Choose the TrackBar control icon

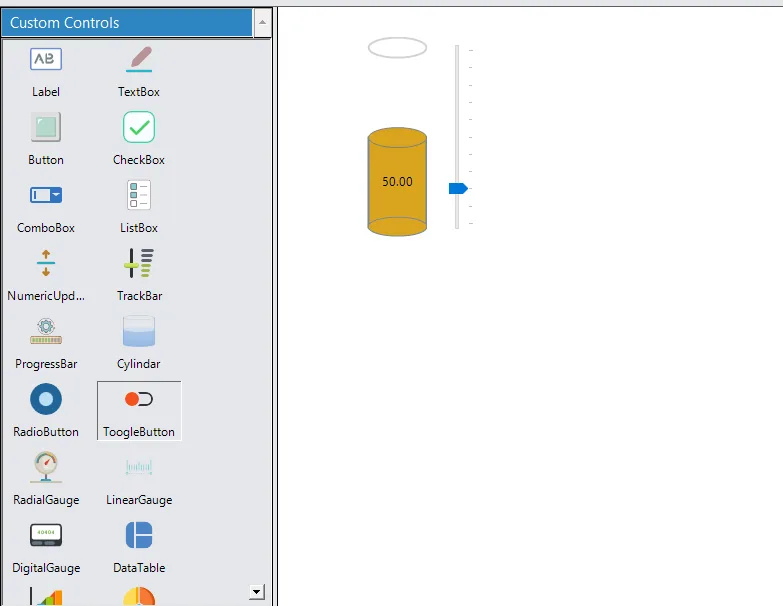coord(139,263)
